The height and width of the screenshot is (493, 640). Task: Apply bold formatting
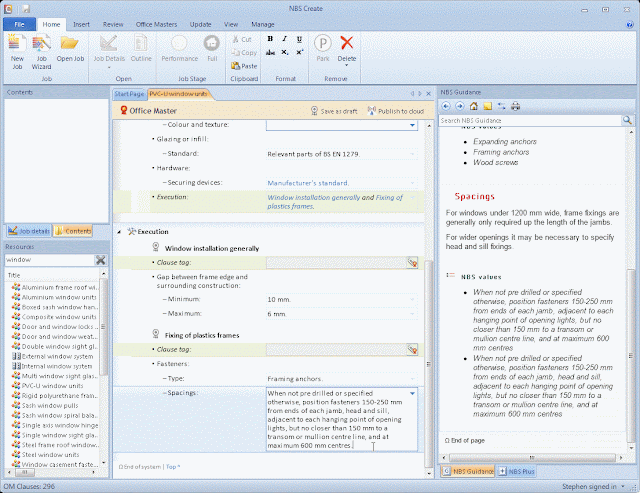point(270,39)
